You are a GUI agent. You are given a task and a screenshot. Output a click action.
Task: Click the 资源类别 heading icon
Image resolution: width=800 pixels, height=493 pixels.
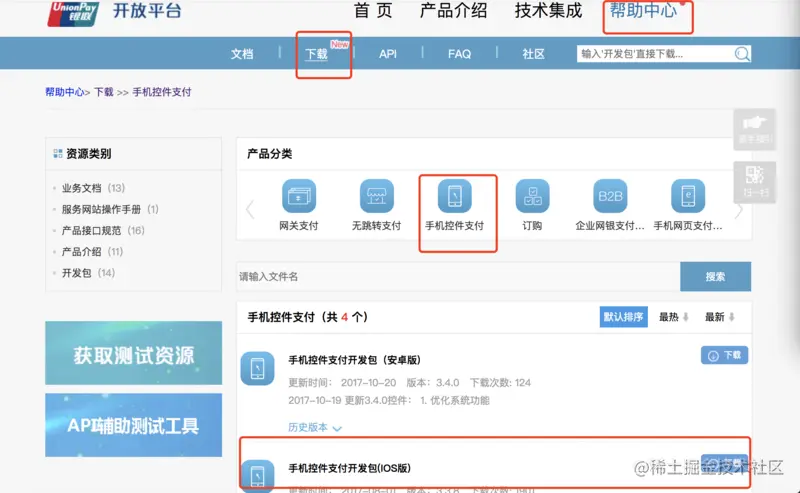point(58,154)
